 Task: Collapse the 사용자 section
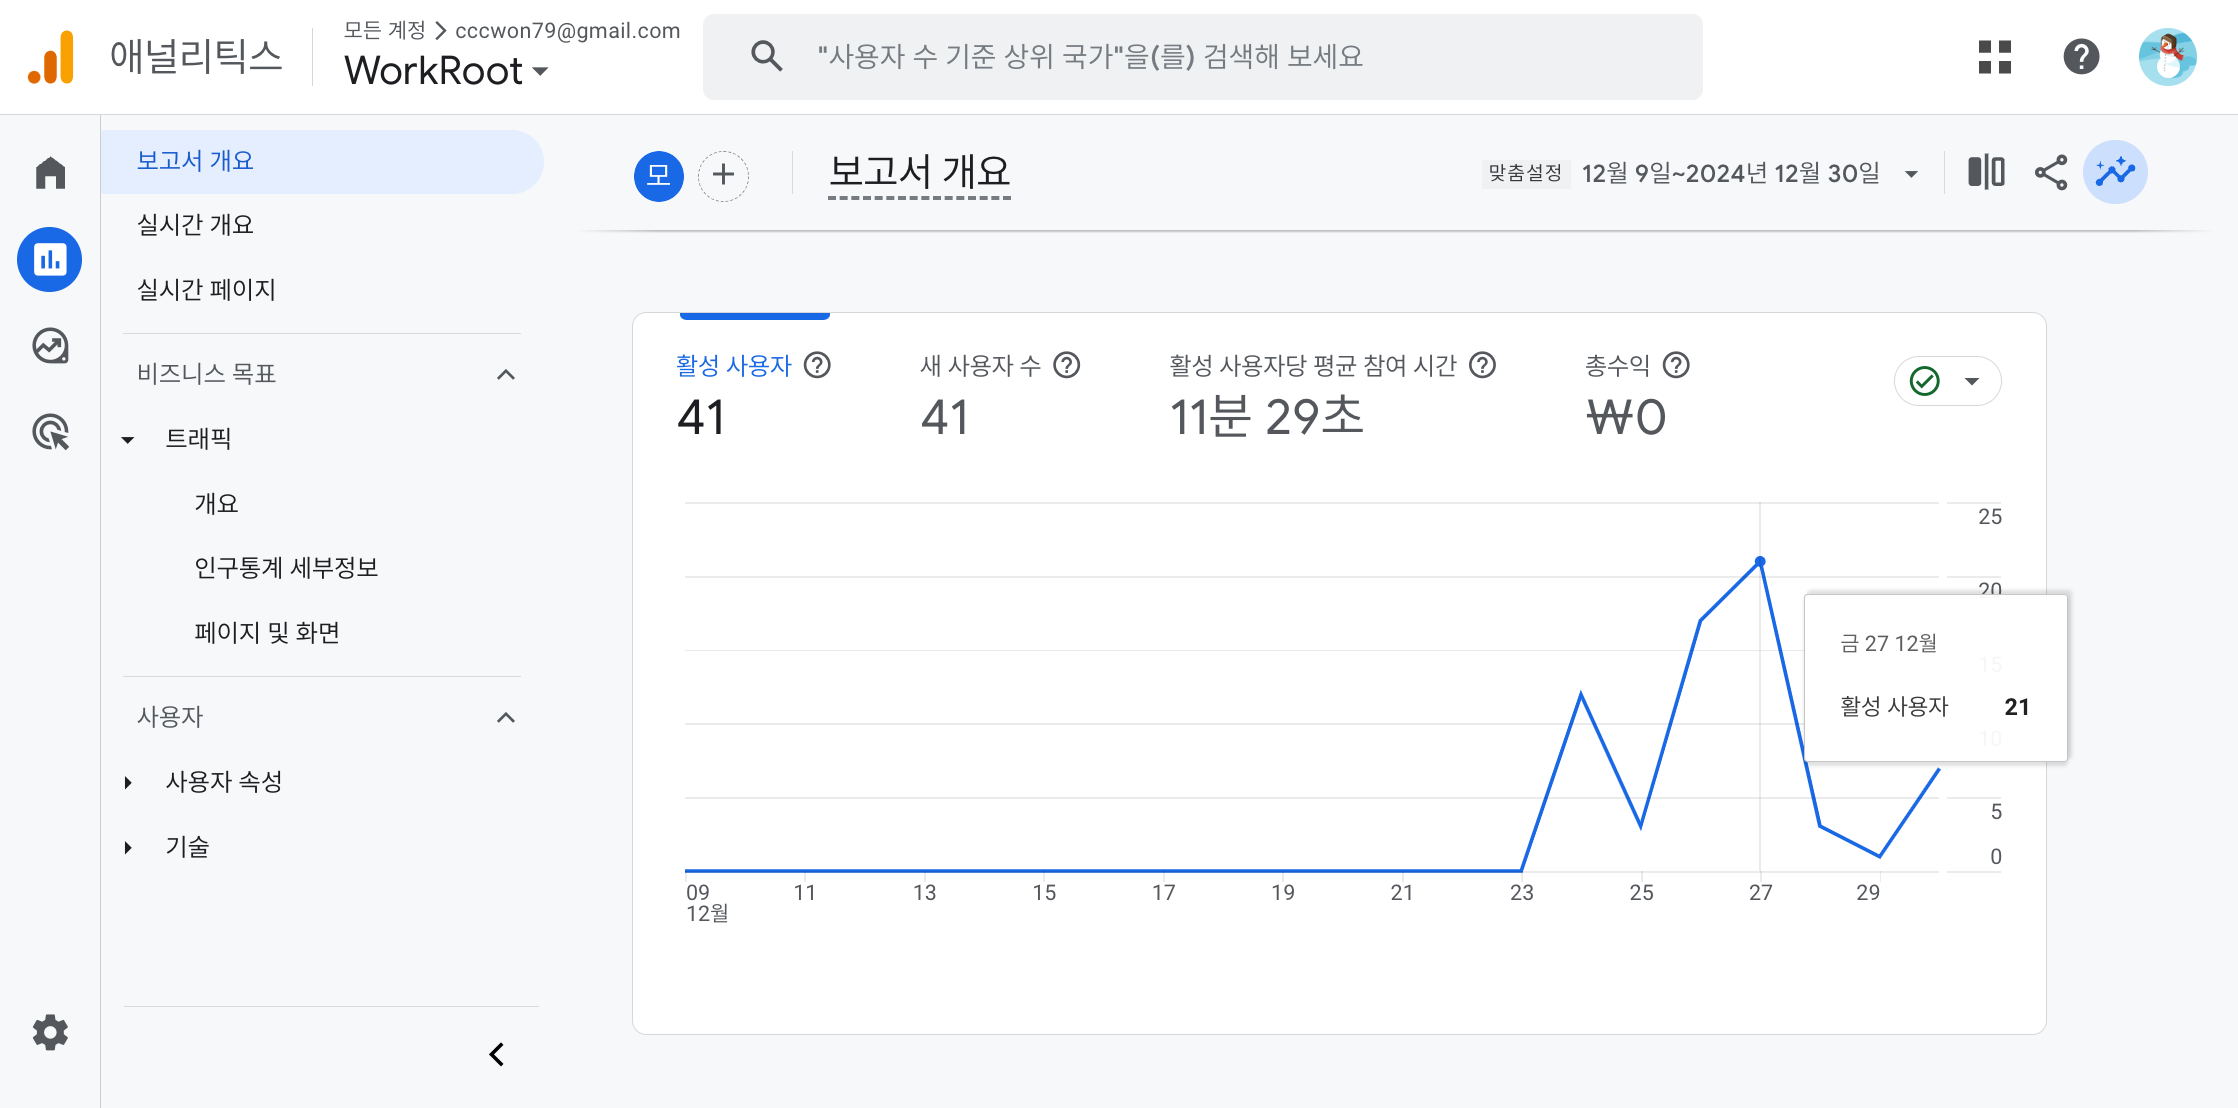point(506,718)
